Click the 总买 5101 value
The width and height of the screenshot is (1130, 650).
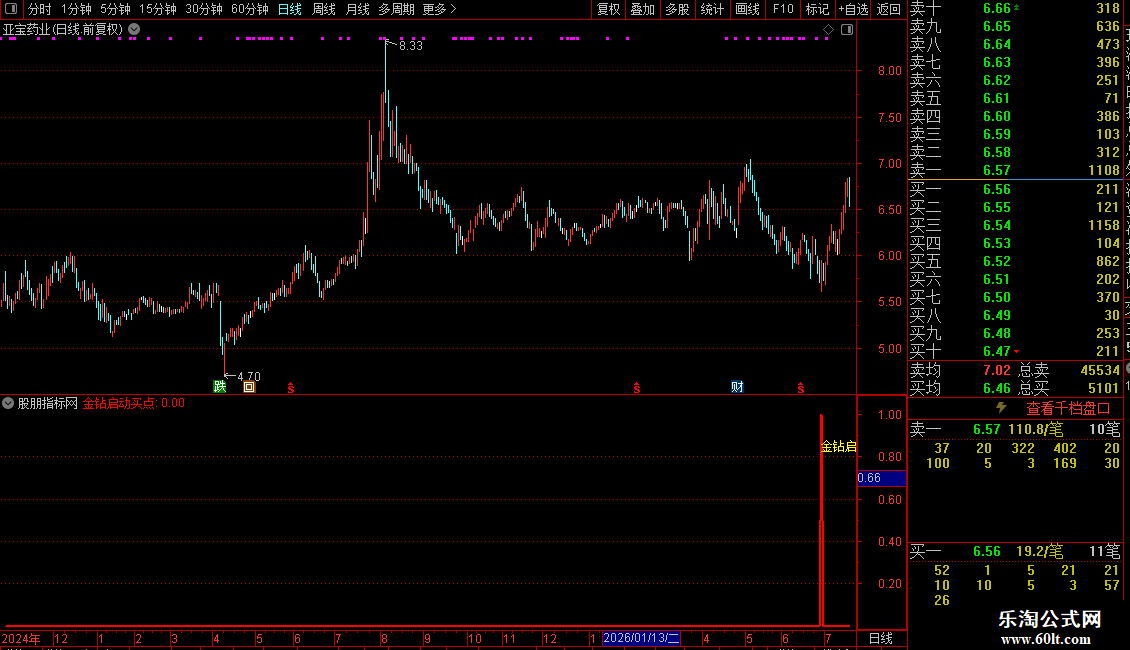tap(1103, 388)
